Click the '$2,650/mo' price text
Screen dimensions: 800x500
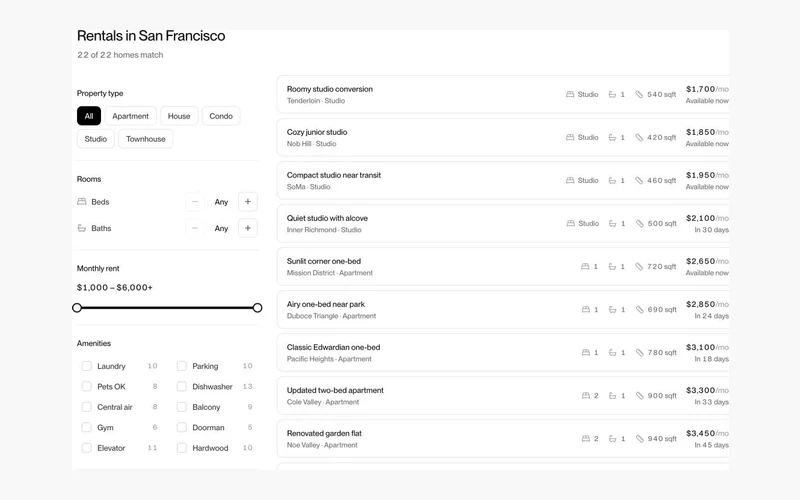pos(707,261)
